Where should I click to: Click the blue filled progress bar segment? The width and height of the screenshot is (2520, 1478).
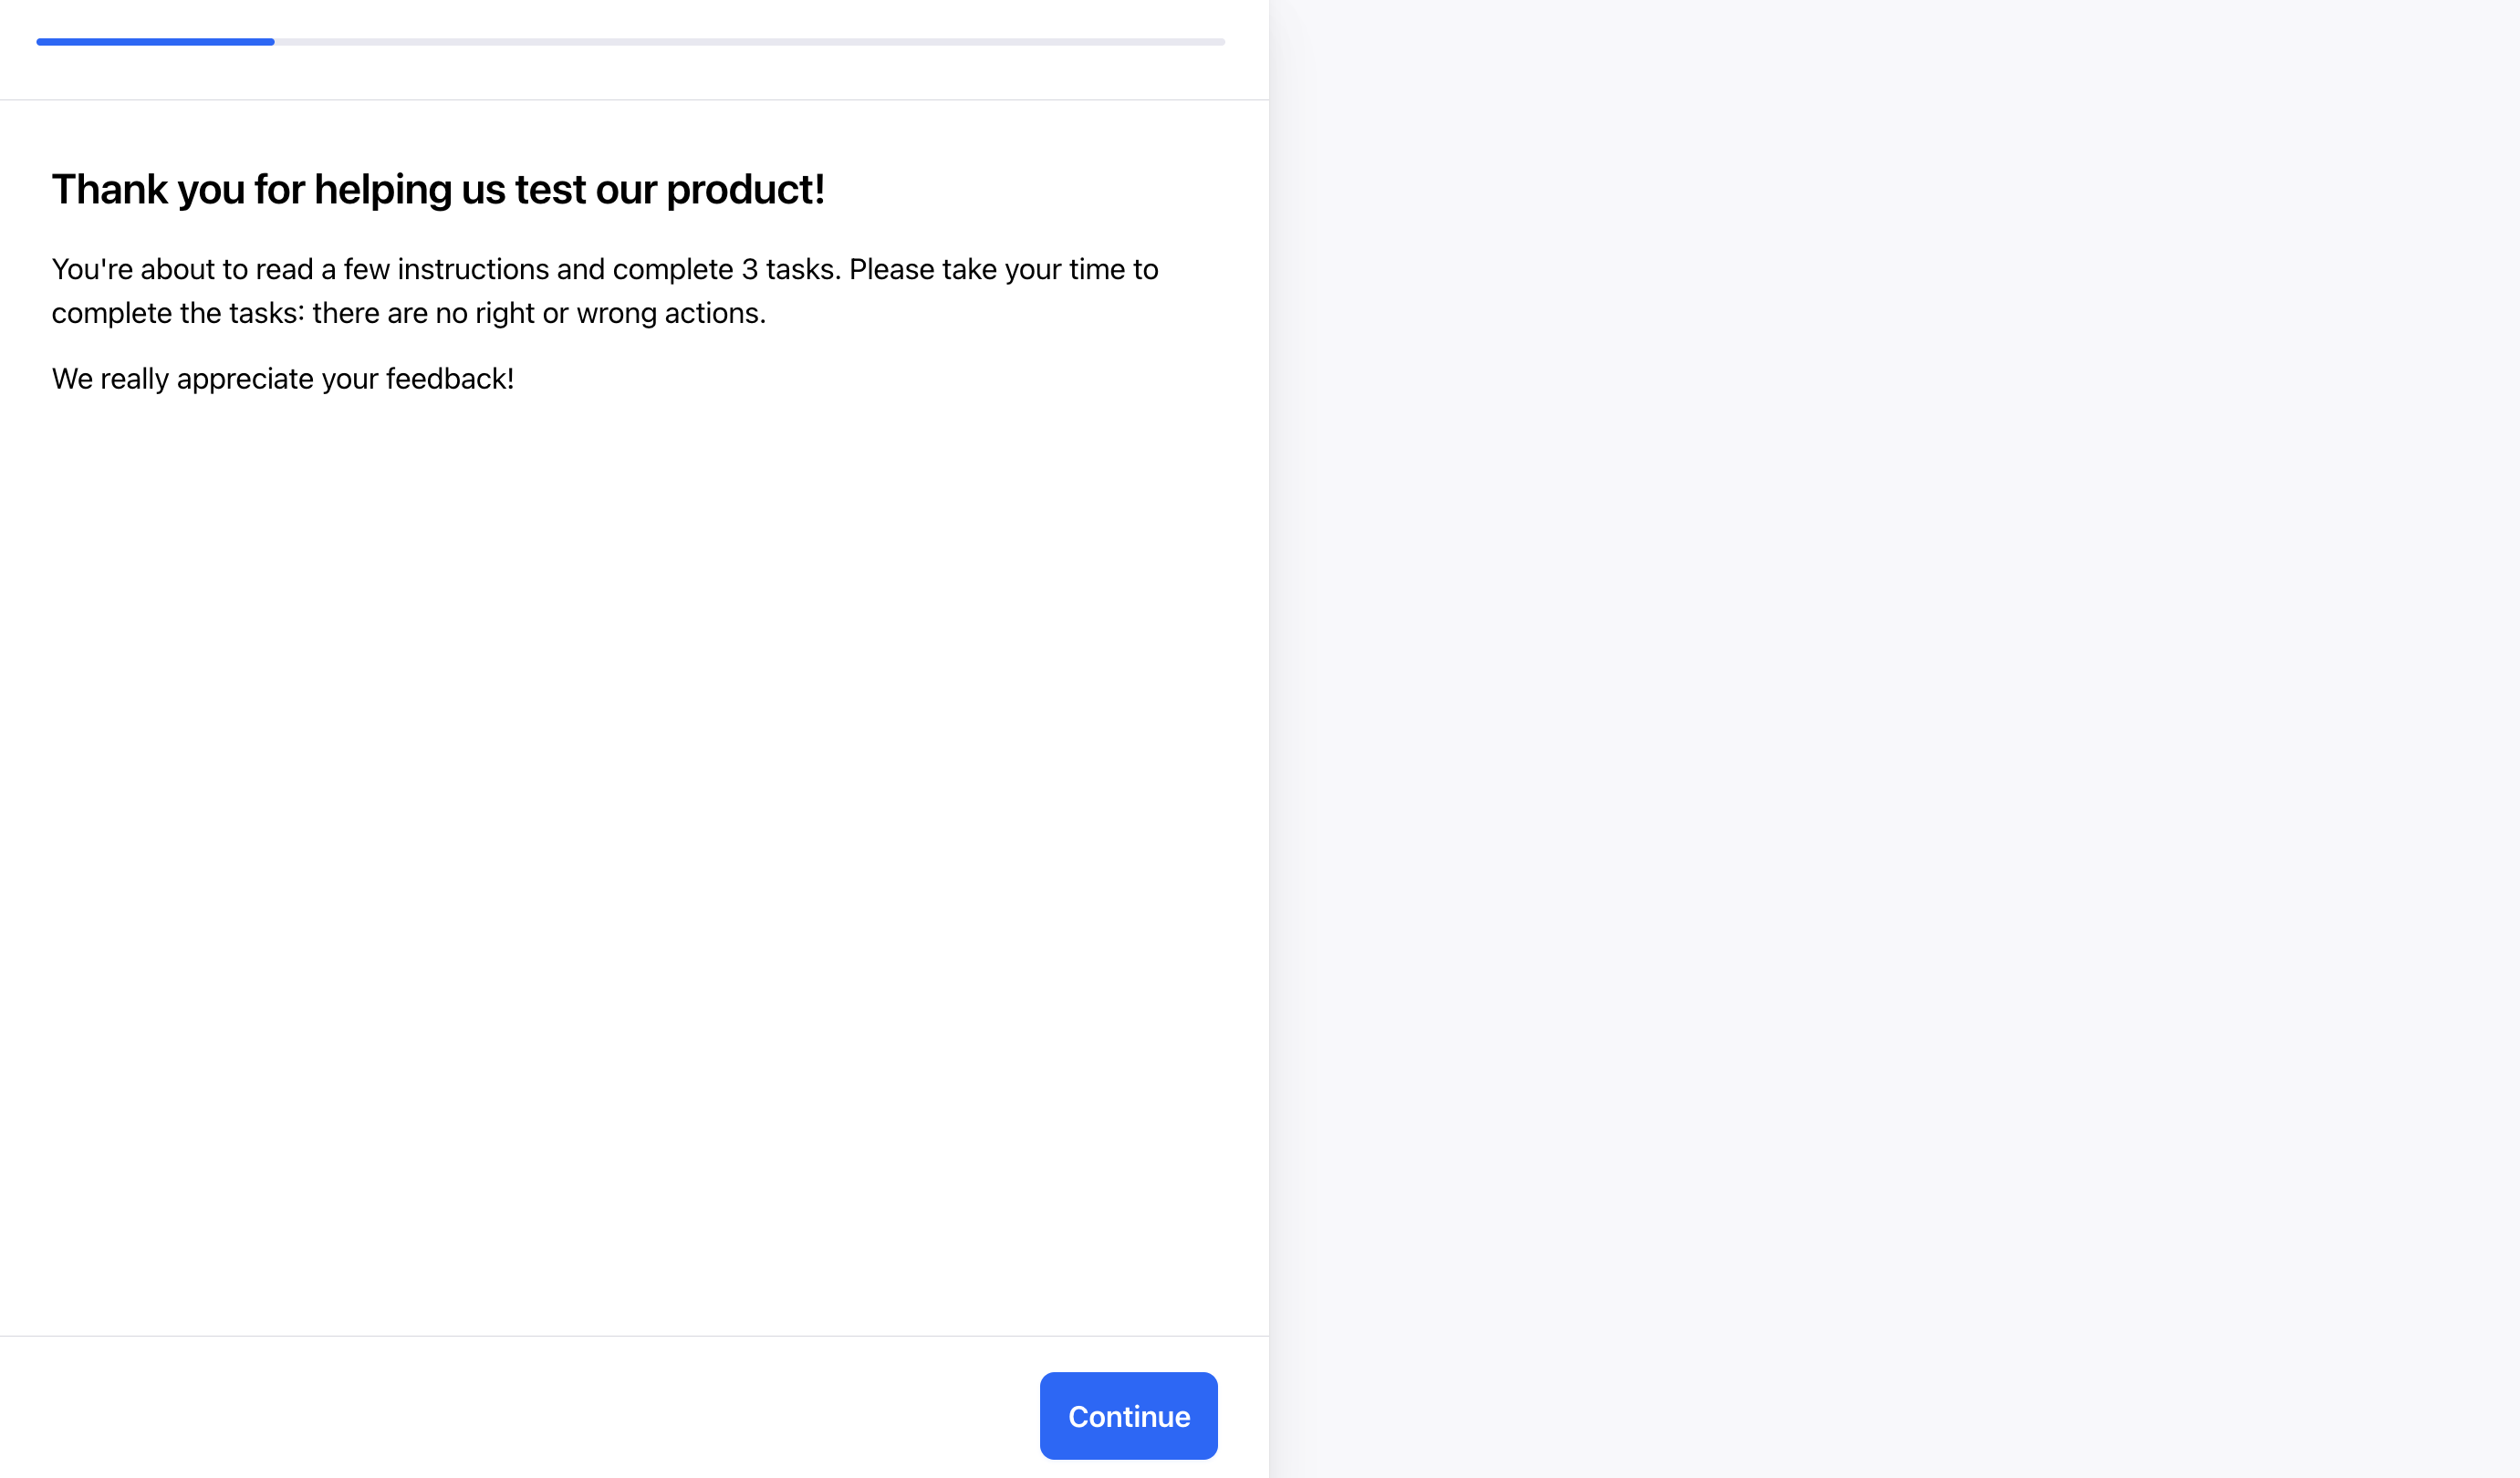pyautogui.click(x=155, y=42)
